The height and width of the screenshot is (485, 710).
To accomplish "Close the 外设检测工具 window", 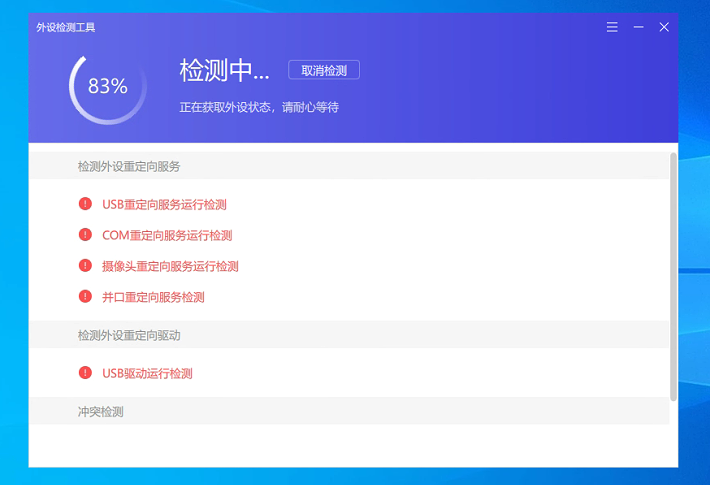I will (x=664, y=27).
